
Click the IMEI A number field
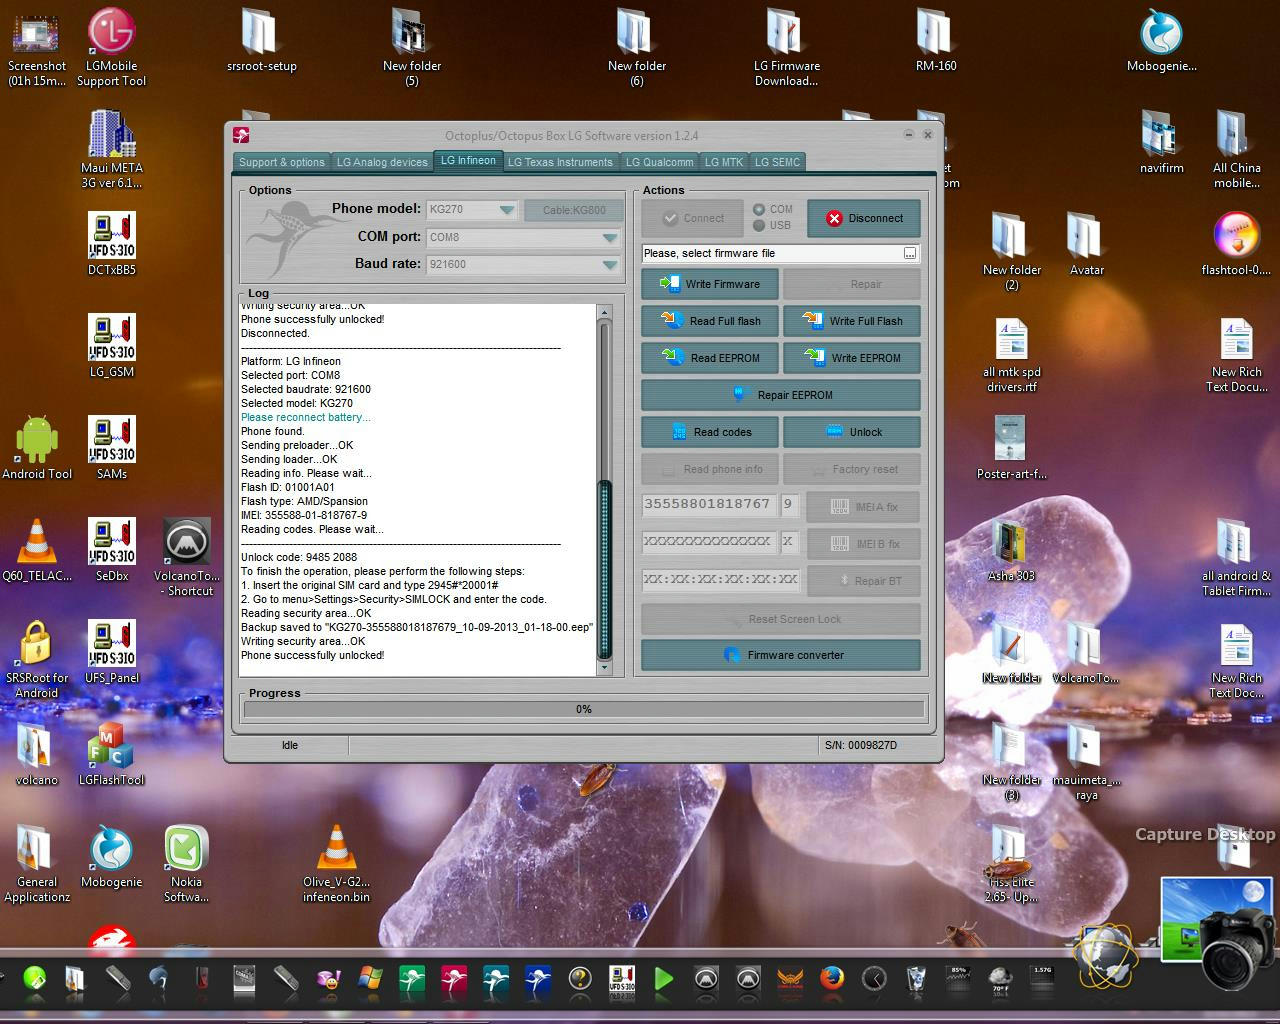707,505
